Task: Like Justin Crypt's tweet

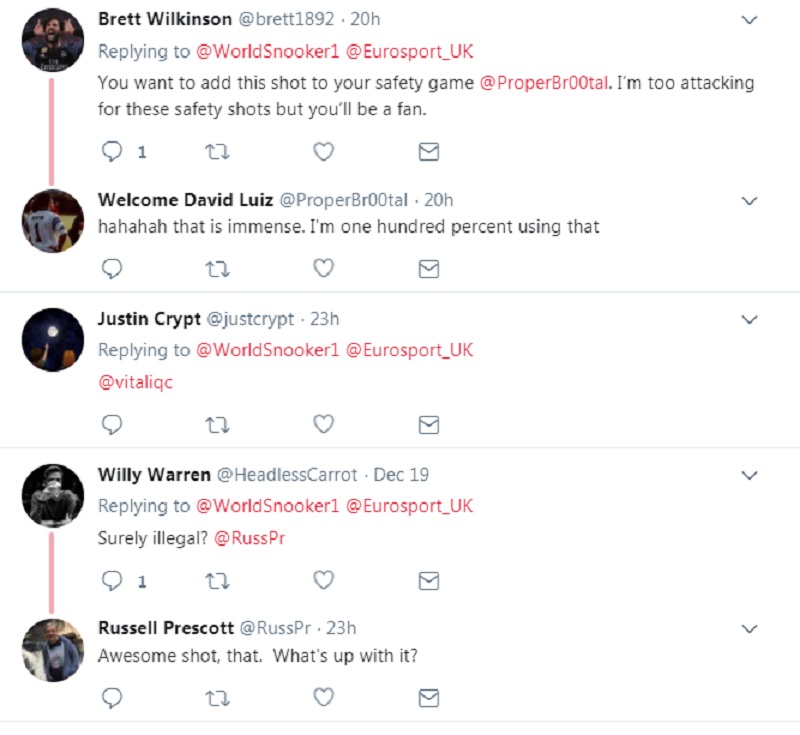Action: click(323, 425)
